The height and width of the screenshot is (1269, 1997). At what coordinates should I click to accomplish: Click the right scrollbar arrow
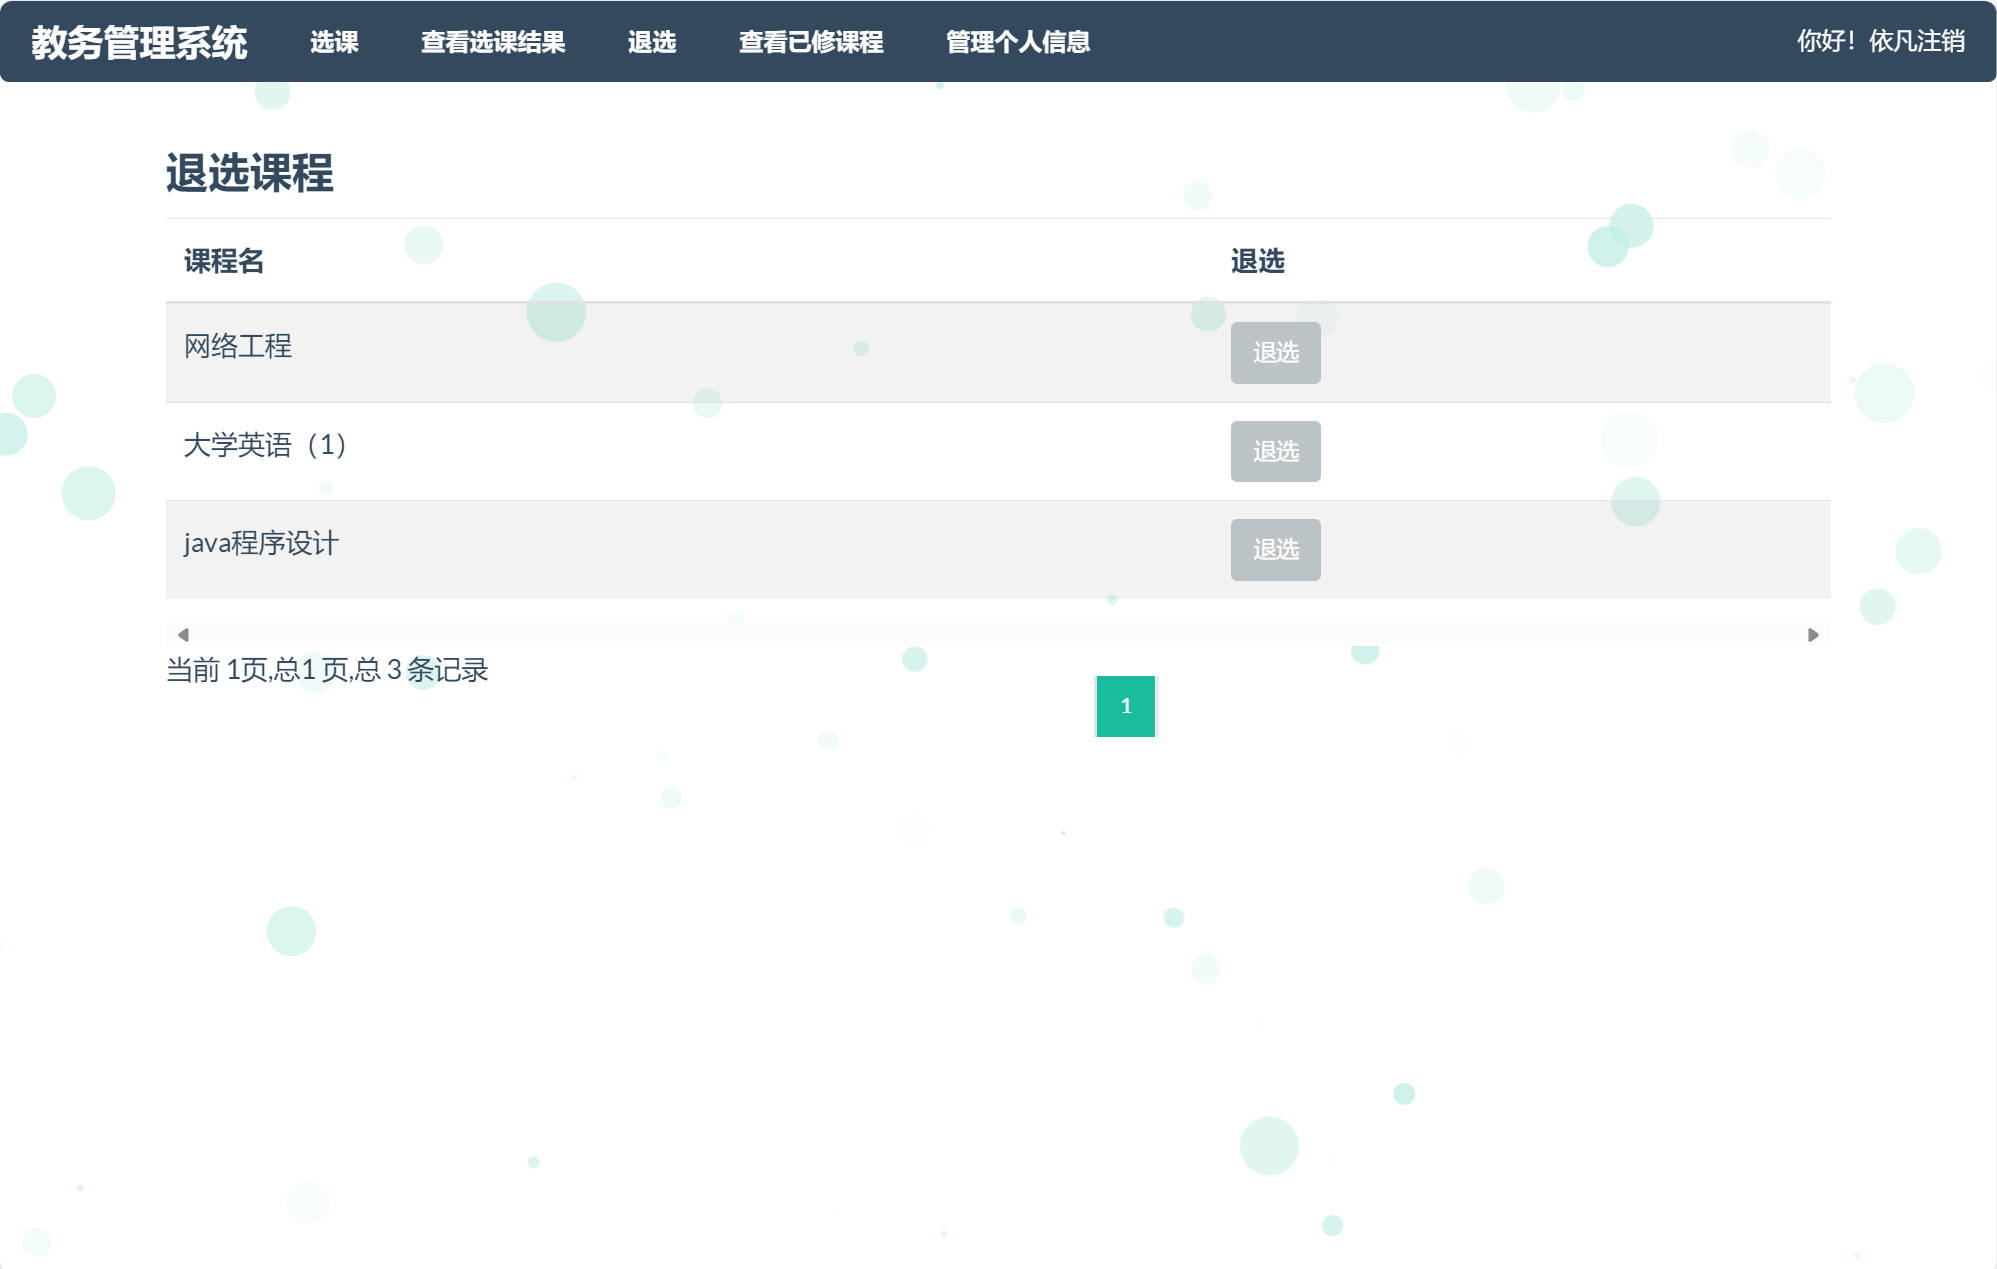(x=1812, y=632)
